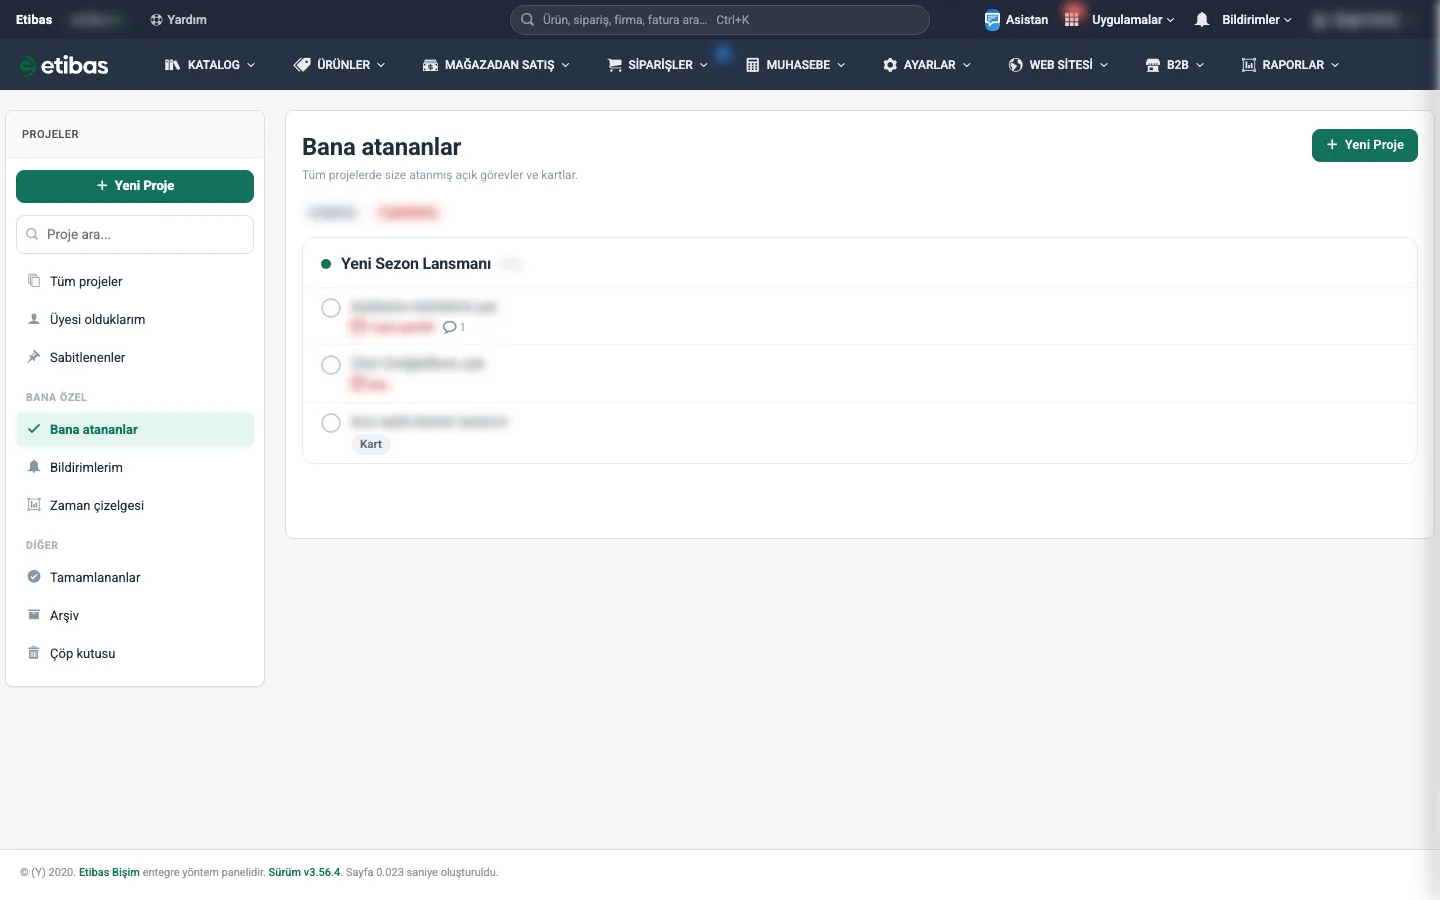Click the etibas logo
The image size is (1440, 900).
point(64,65)
